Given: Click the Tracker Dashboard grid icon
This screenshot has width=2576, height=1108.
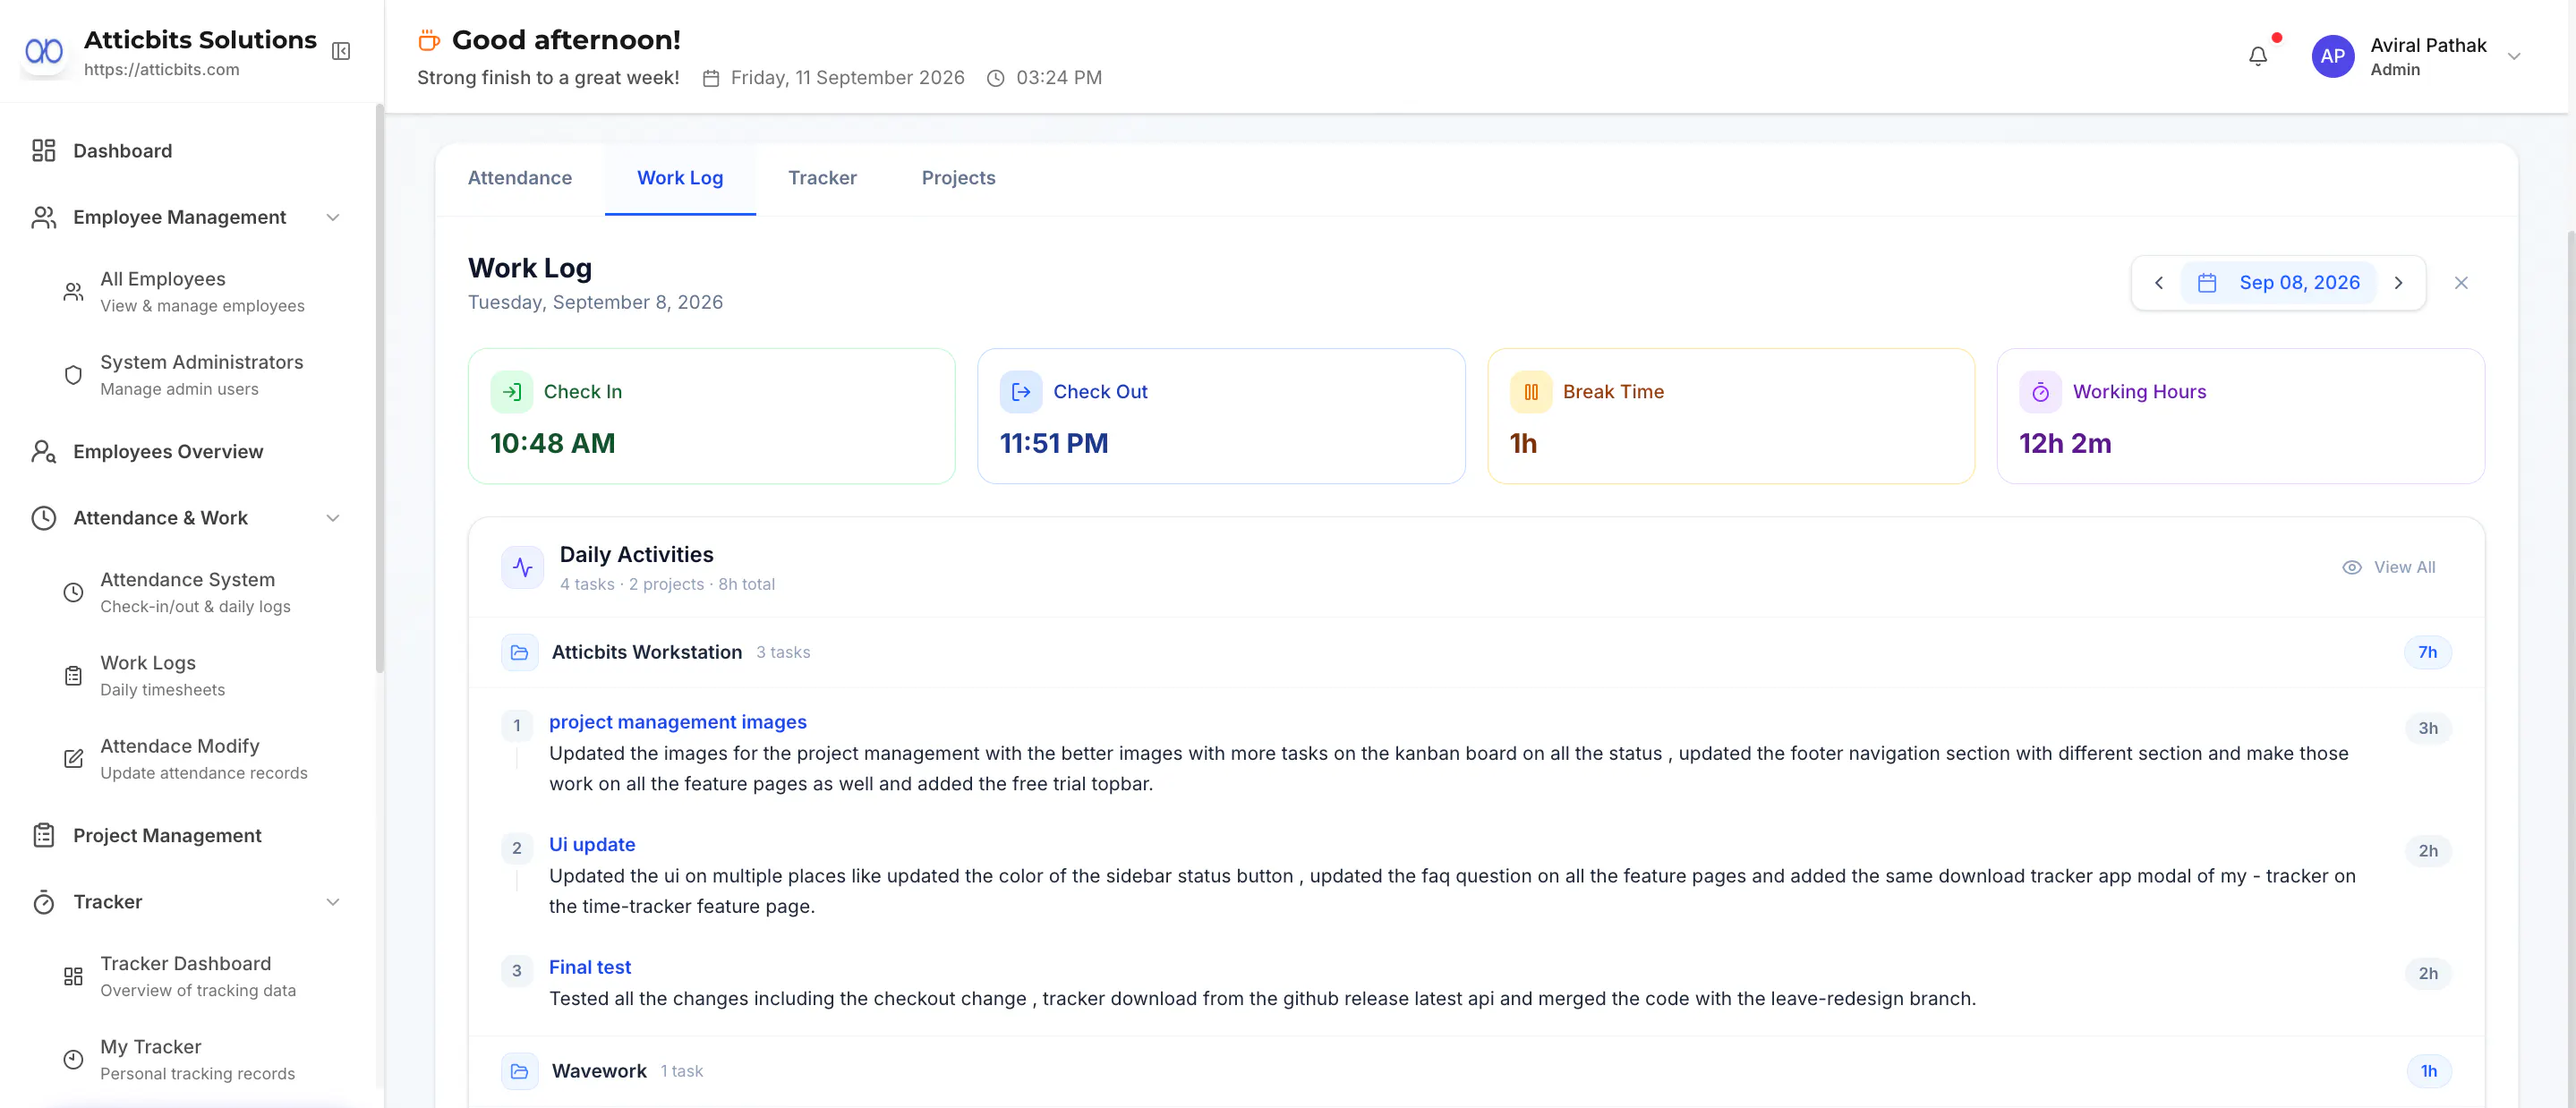Looking at the screenshot, I should point(73,977).
